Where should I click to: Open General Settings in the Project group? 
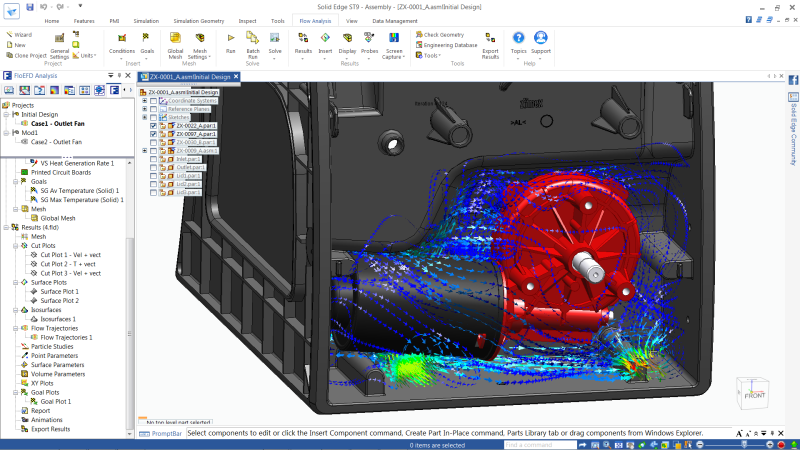pos(59,46)
